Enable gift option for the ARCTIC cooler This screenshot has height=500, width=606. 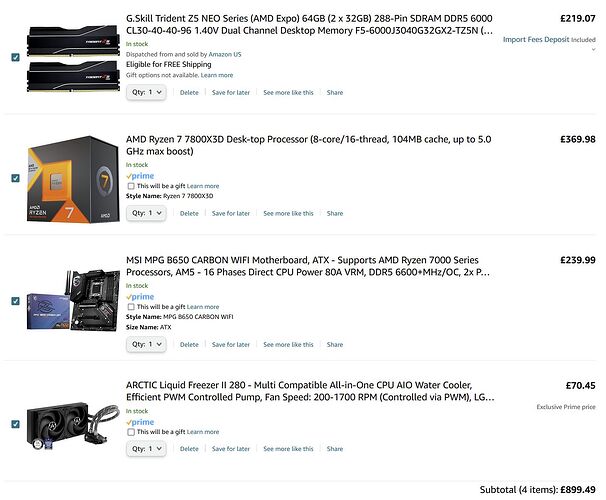131,432
